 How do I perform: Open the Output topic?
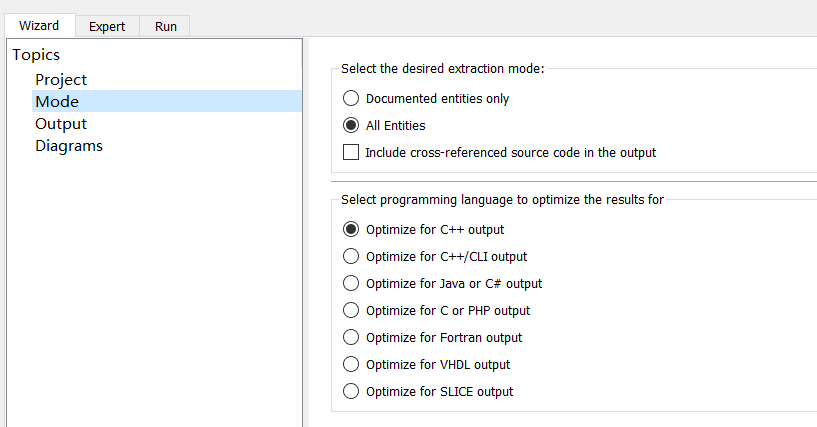point(61,123)
